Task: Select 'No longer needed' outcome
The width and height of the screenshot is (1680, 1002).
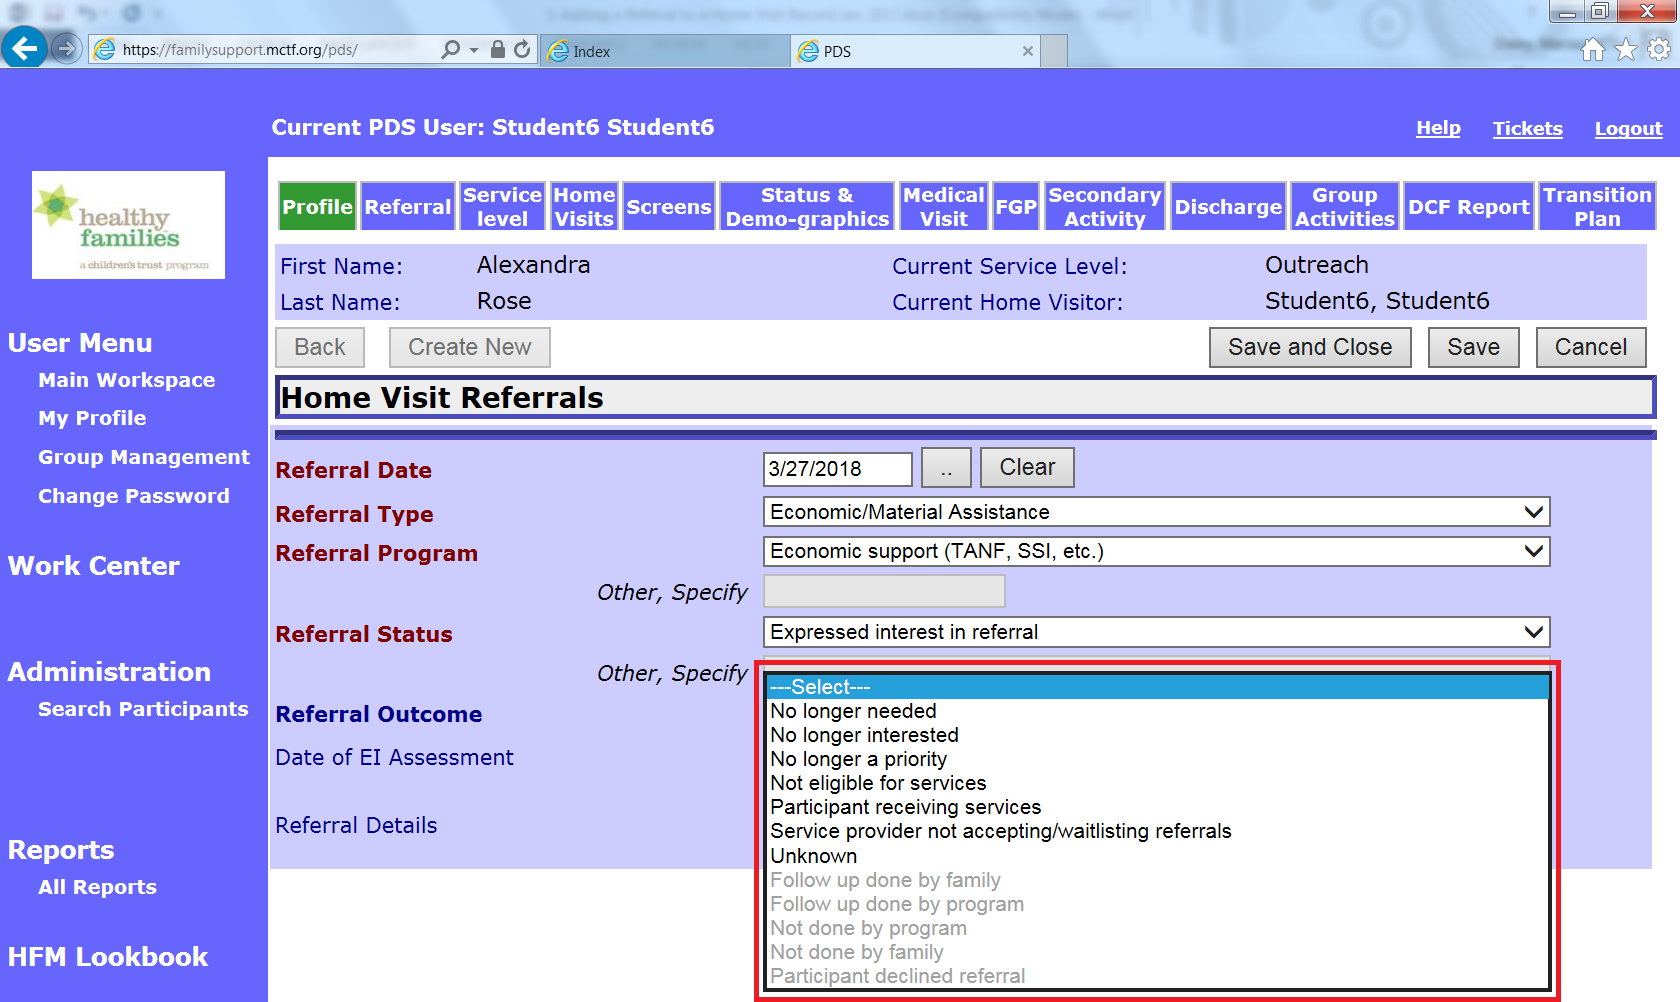Action: 1157,711
